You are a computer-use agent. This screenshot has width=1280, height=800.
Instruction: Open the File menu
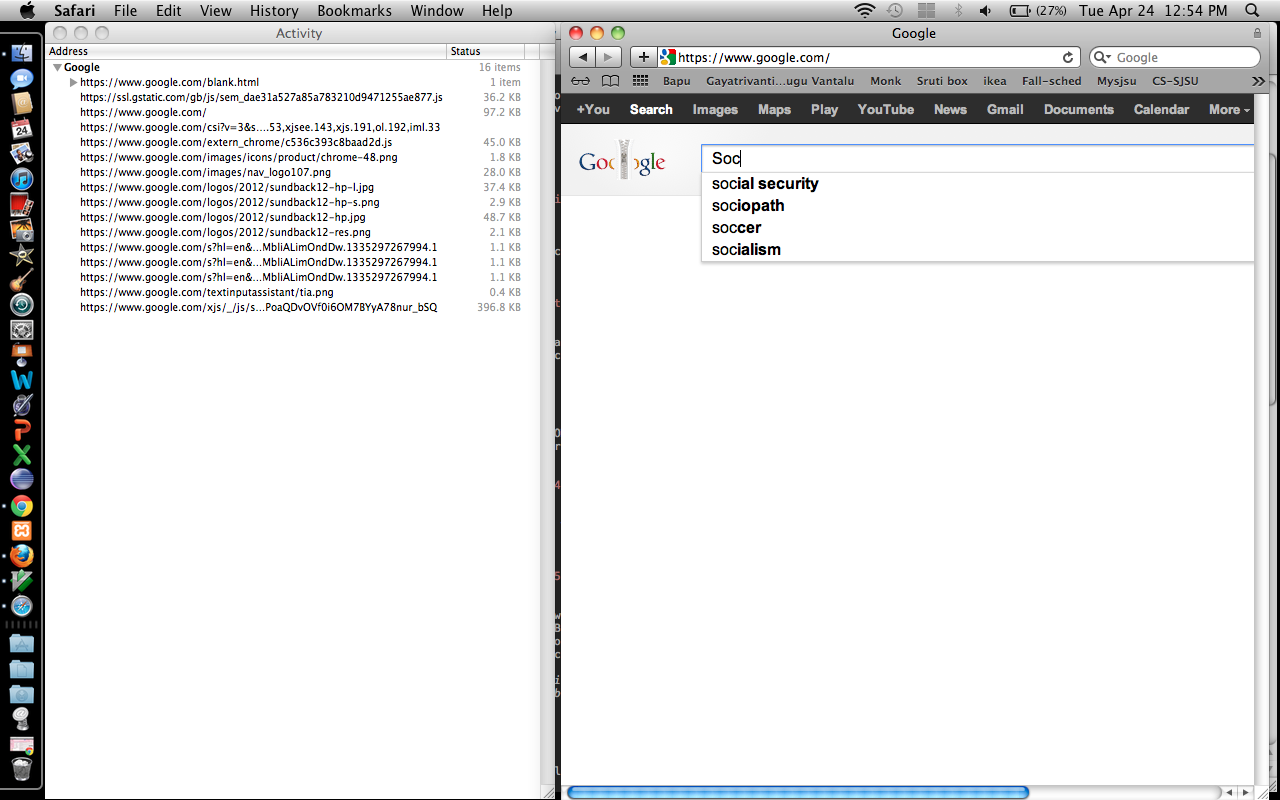125,10
